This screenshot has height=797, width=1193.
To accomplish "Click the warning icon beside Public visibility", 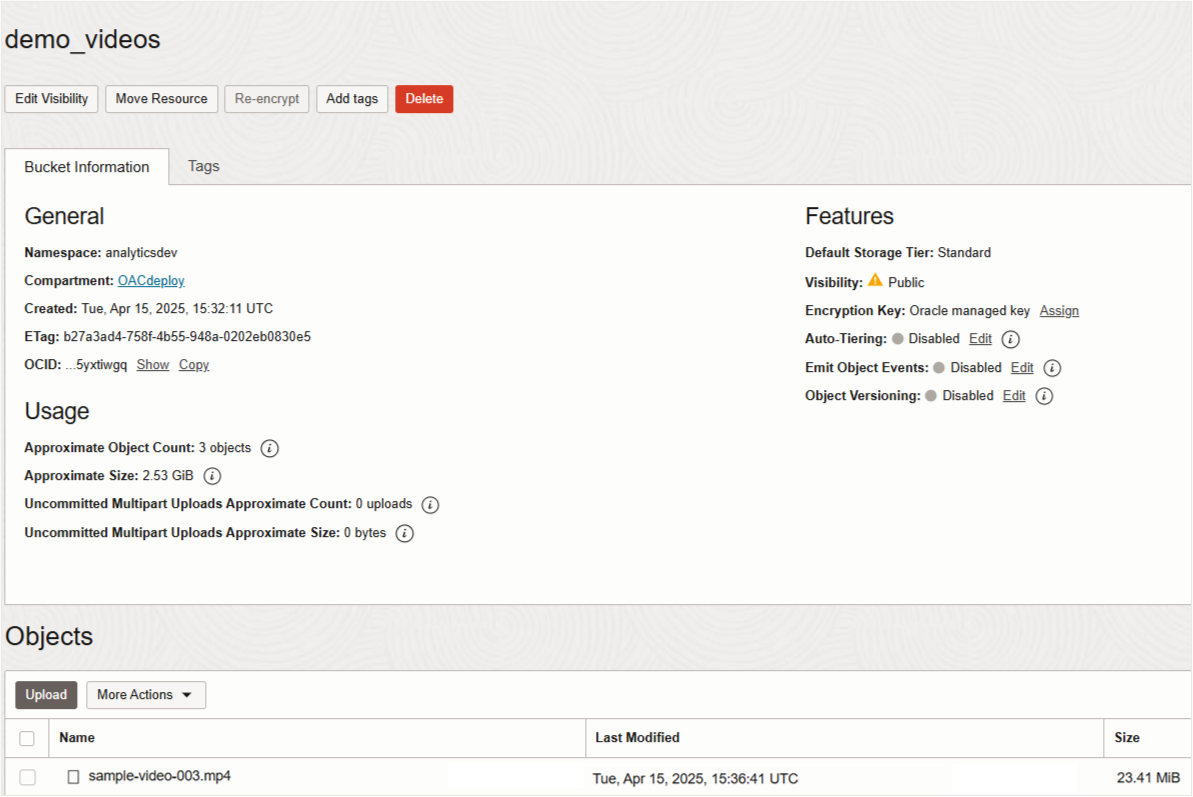I will (x=875, y=282).
